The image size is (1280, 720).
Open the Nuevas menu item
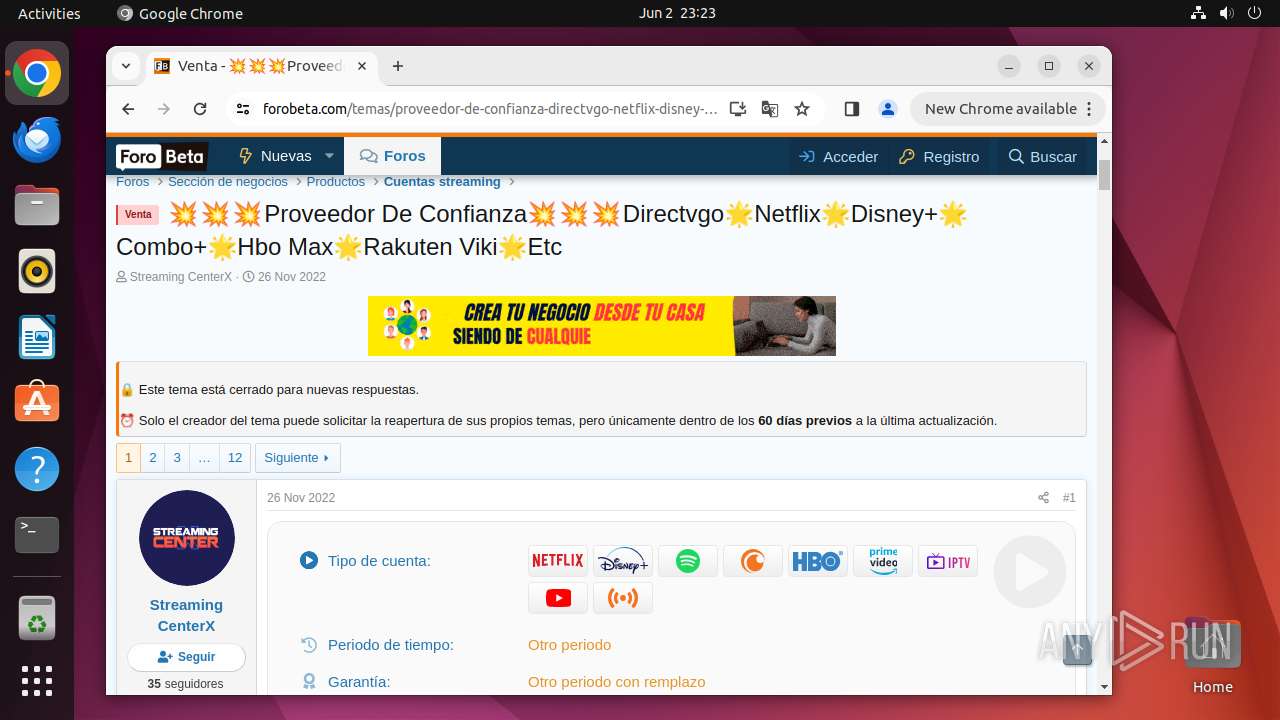[x=275, y=156]
